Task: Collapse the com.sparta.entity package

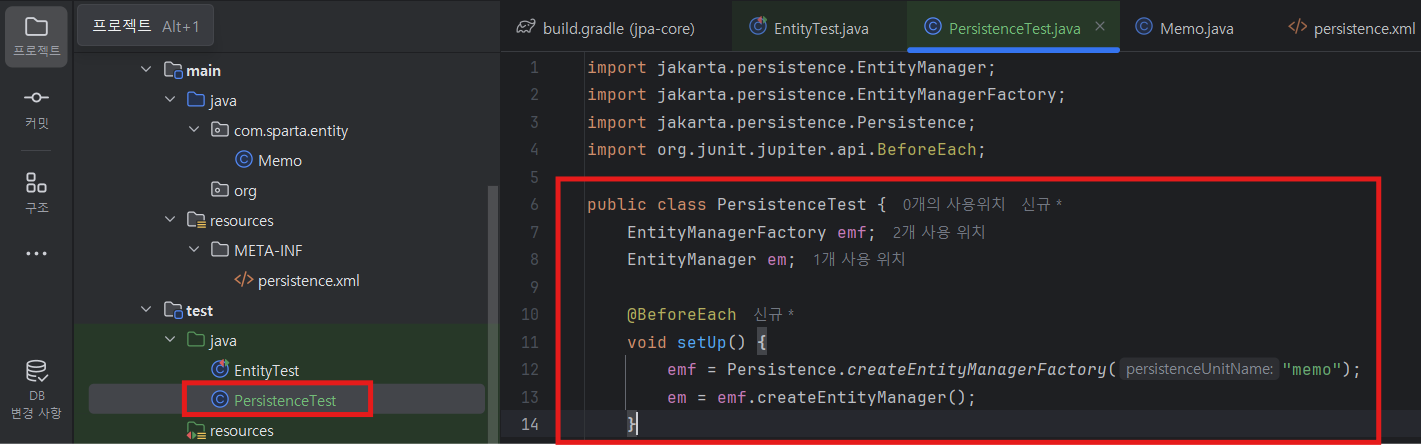Action: click(x=194, y=130)
